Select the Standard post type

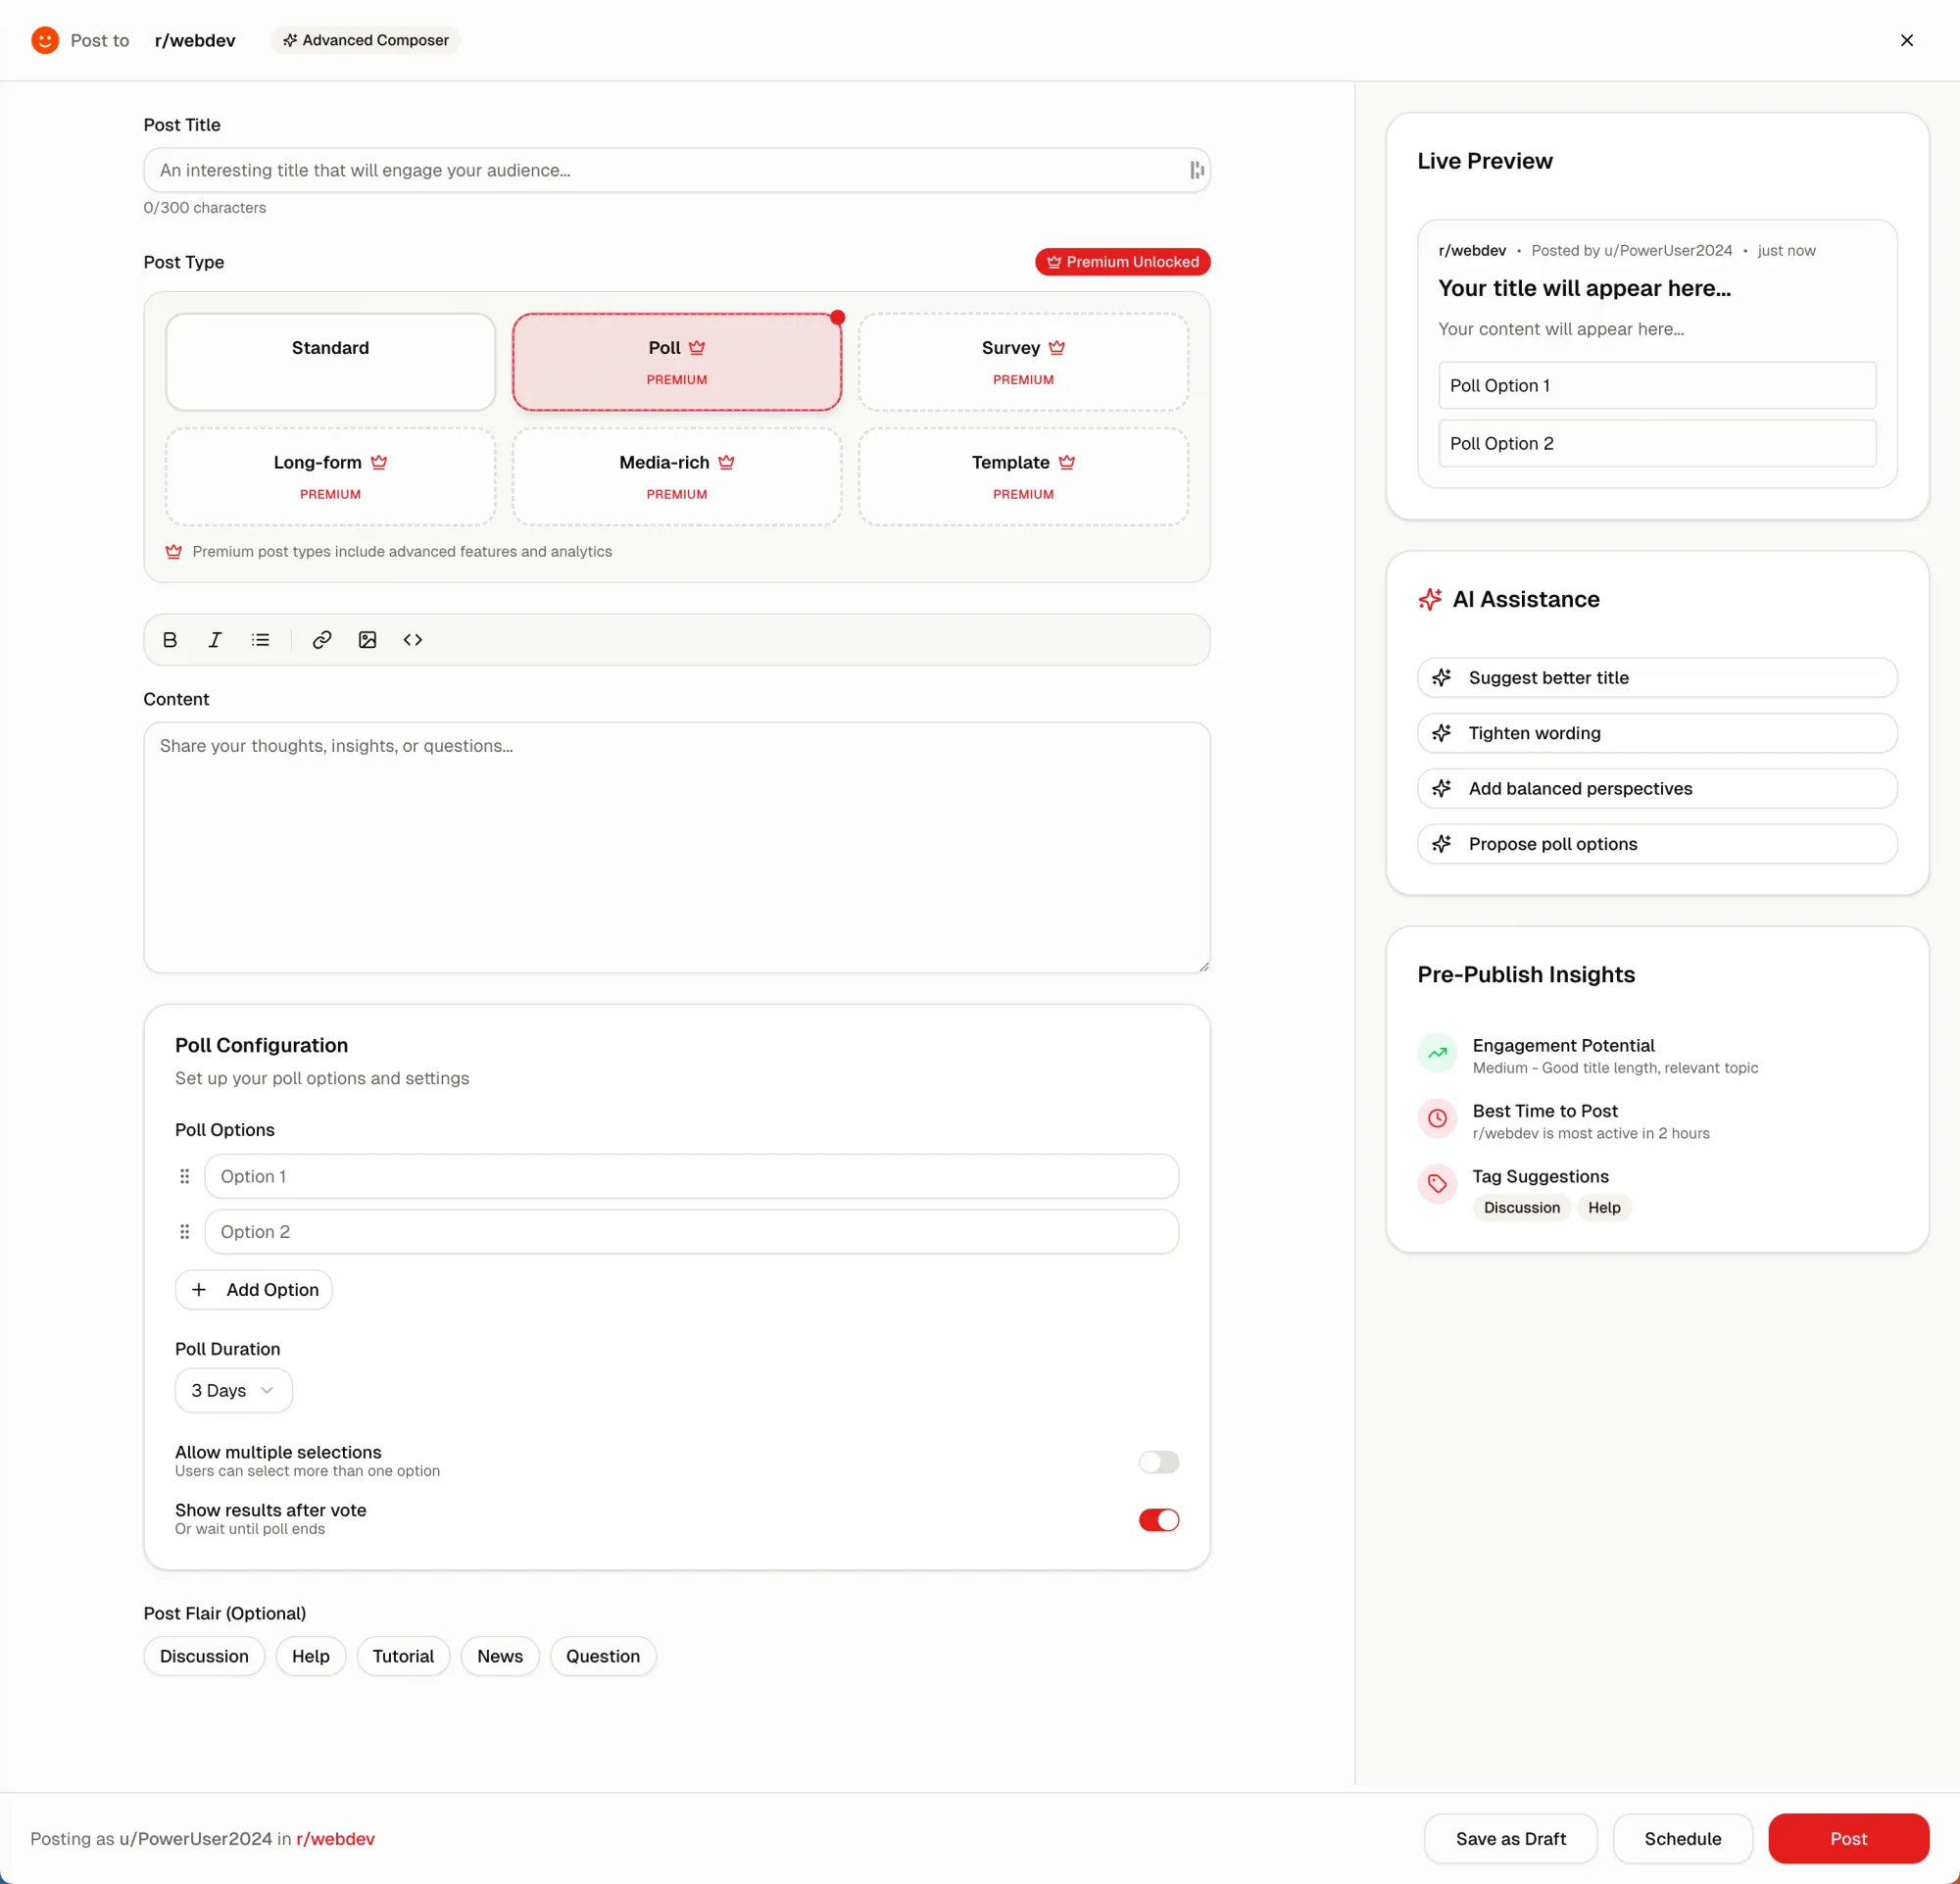(330, 361)
